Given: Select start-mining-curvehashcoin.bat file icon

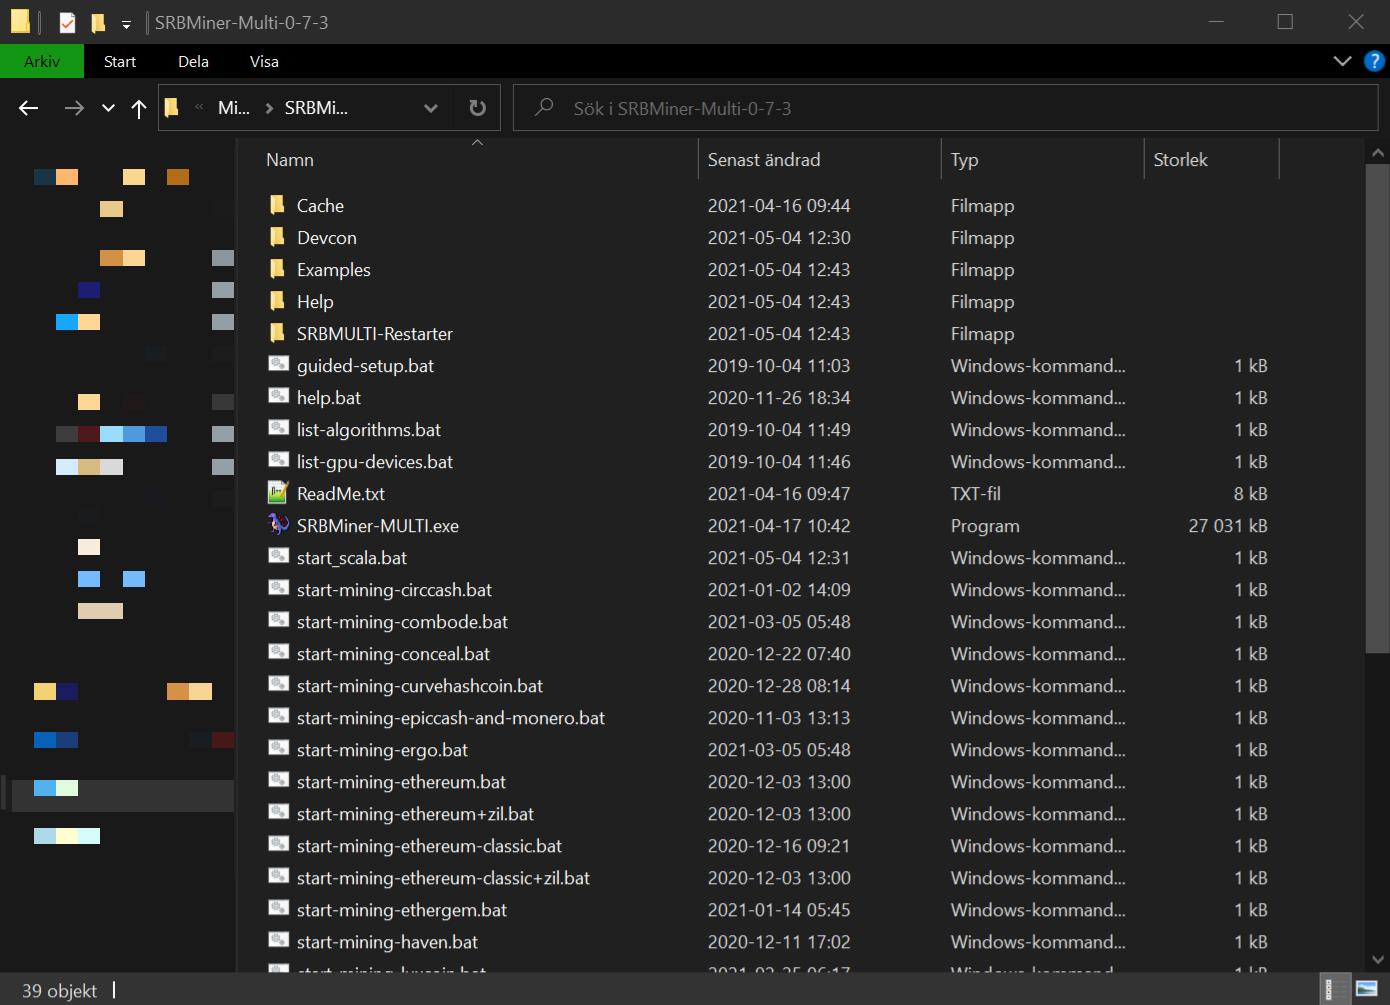Looking at the screenshot, I should coord(278,685).
